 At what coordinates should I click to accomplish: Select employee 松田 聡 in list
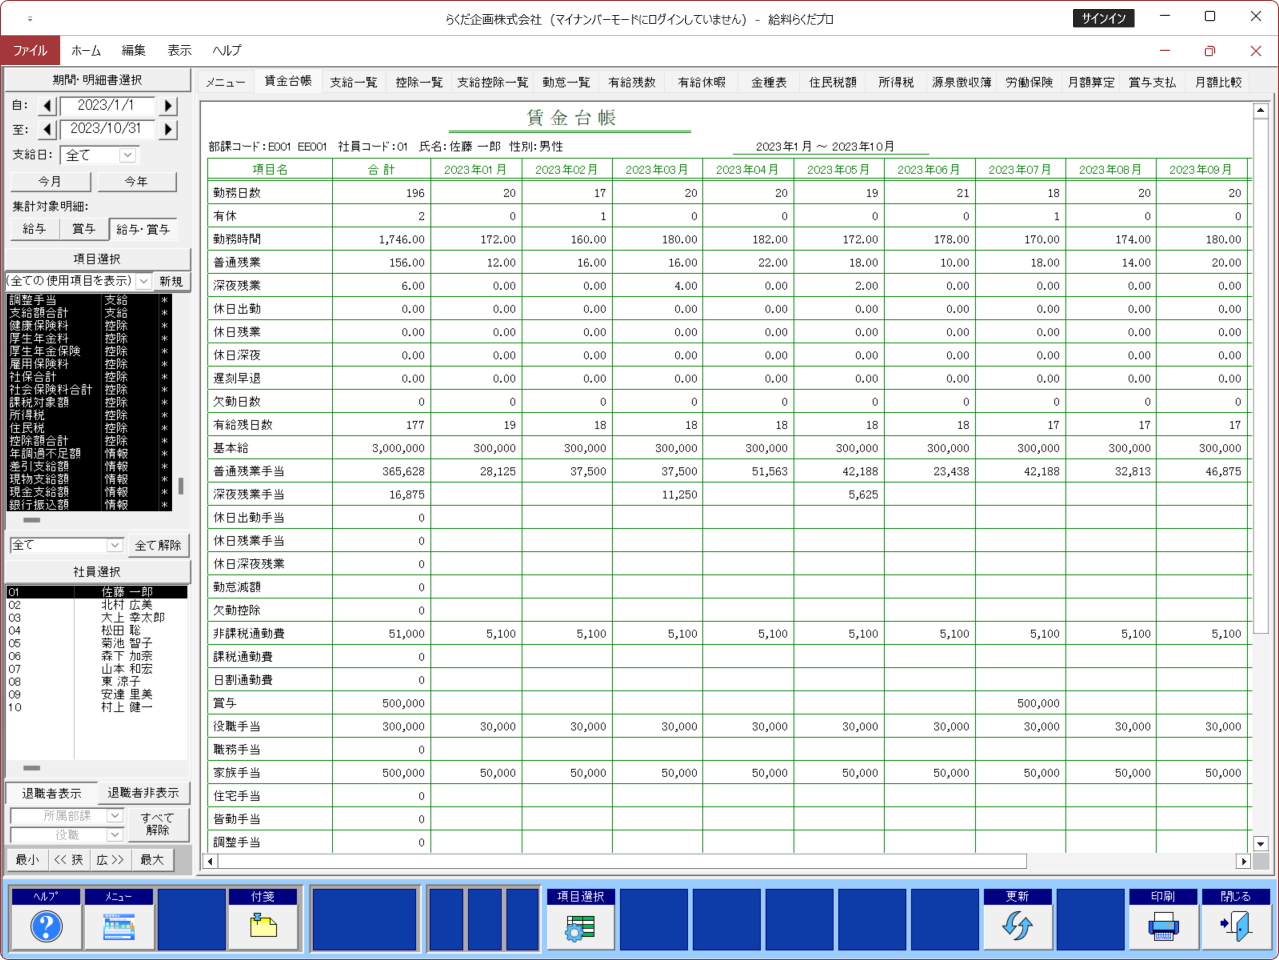click(96, 631)
